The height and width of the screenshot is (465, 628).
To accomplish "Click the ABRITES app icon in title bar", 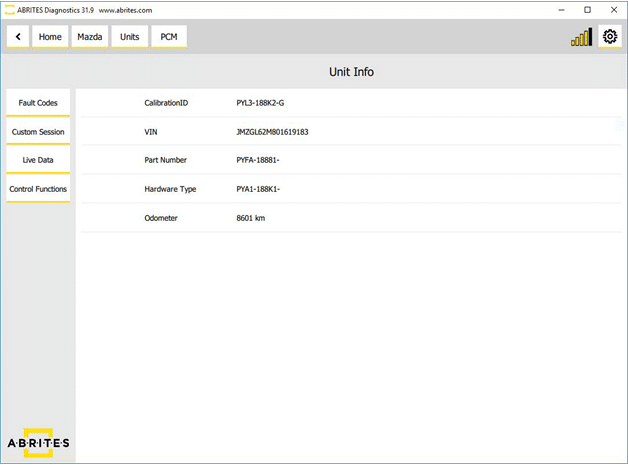I will click(x=9, y=9).
